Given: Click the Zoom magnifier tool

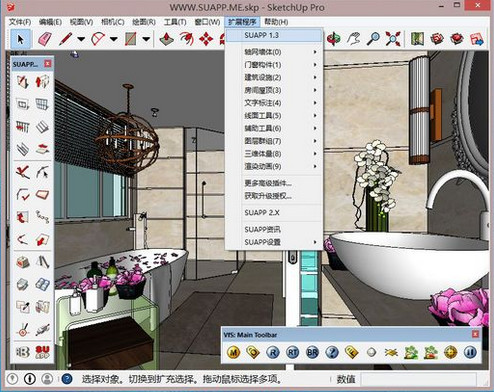Looking at the screenshot, I should (373, 39).
